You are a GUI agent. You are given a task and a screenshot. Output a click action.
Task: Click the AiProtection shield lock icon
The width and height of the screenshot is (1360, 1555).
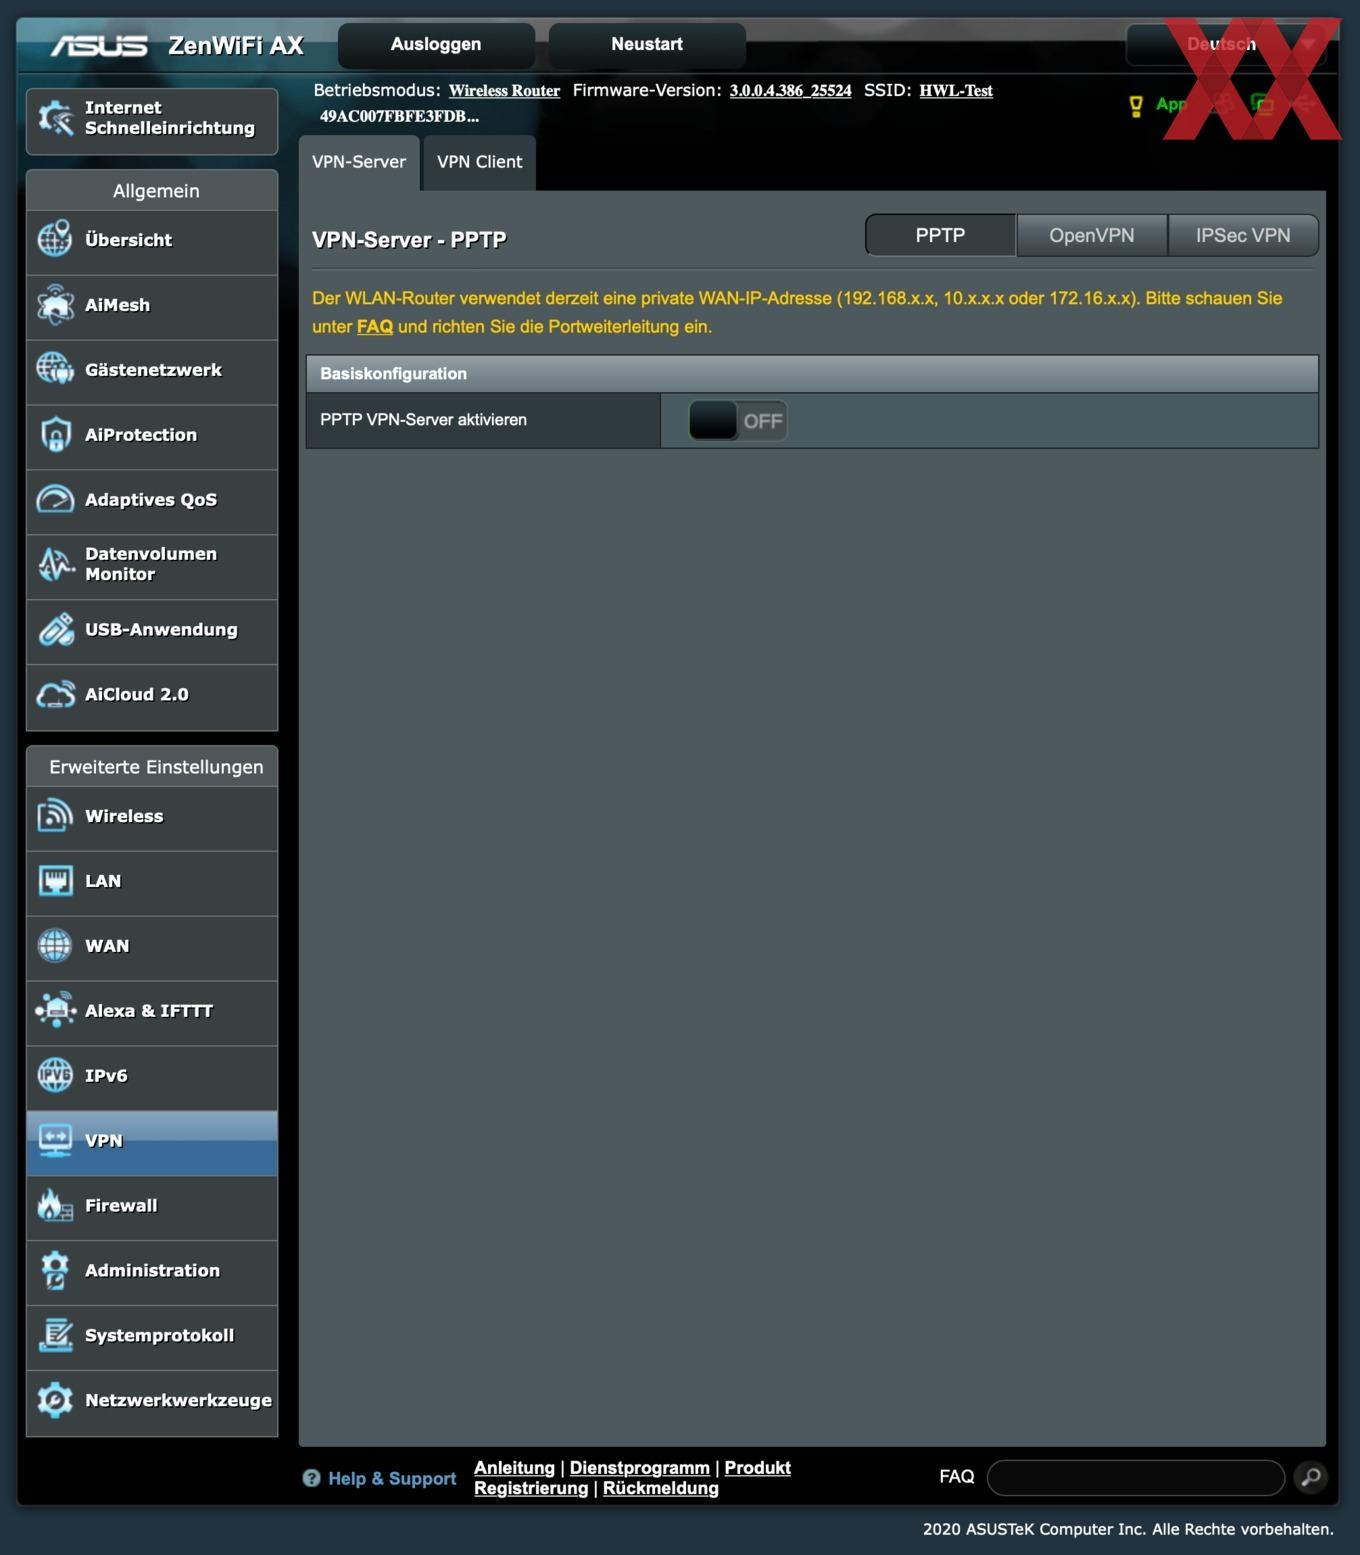[55, 434]
